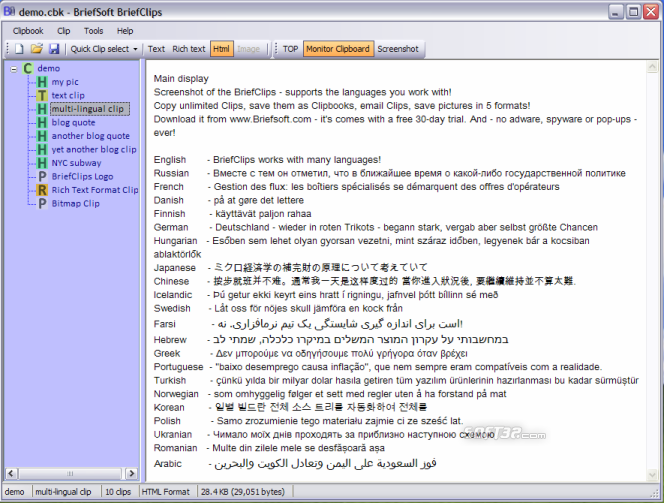Open the Clipbook menu
The height and width of the screenshot is (503, 664).
click(28, 31)
